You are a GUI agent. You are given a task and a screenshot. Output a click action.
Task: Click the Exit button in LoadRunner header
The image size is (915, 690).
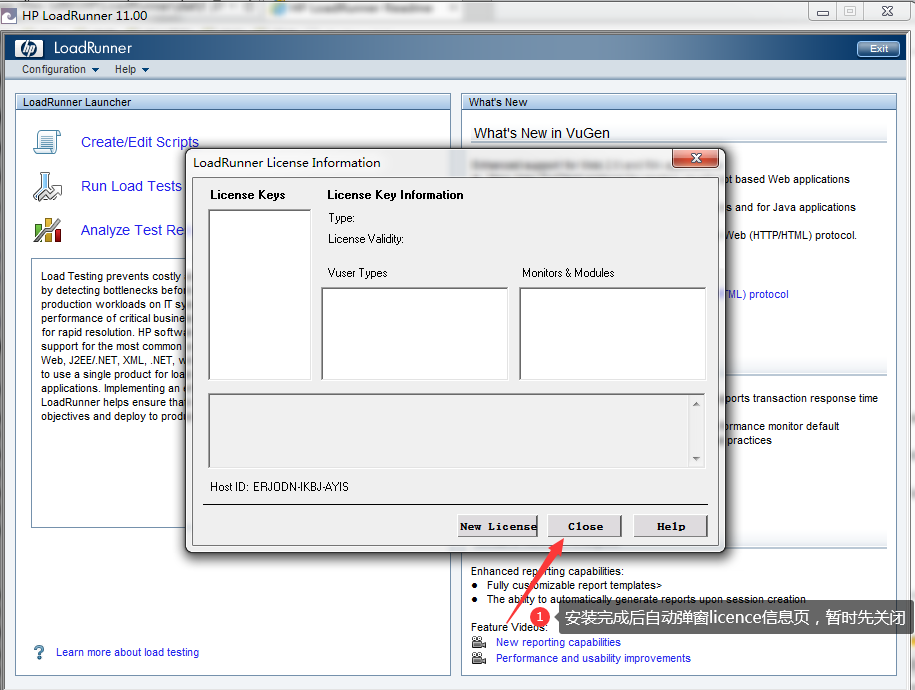[878, 48]
